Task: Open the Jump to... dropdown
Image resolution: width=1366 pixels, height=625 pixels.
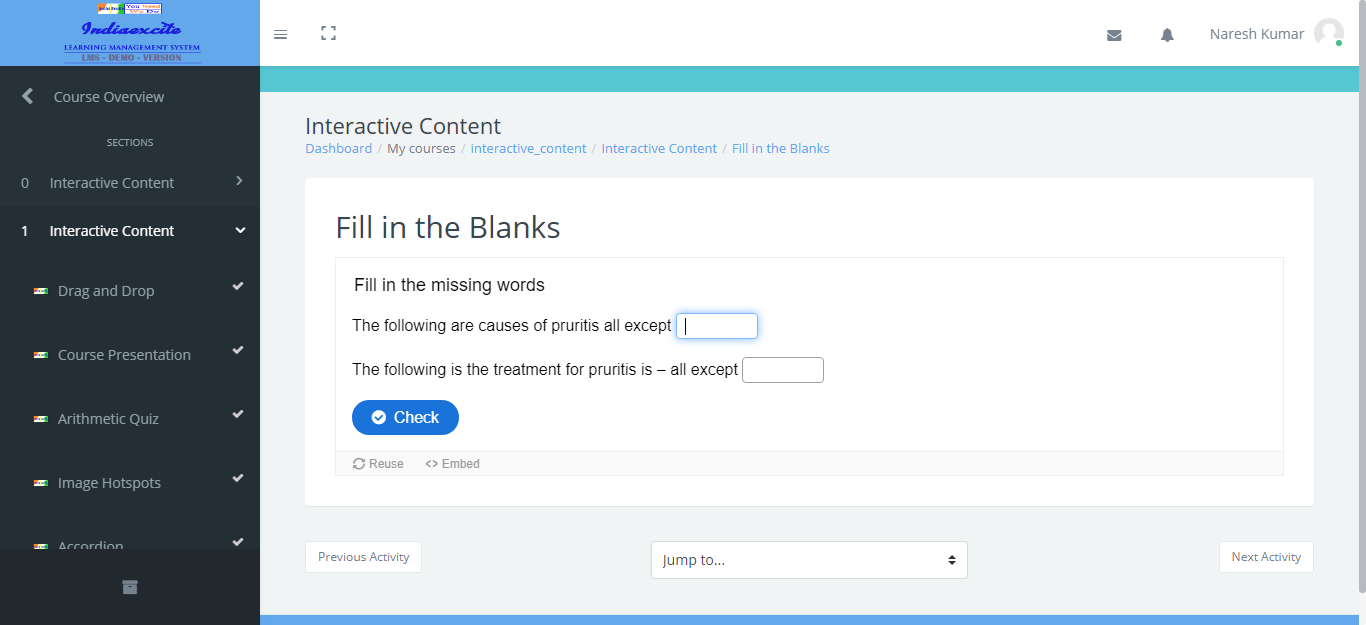Action: [x=809, y=560]
